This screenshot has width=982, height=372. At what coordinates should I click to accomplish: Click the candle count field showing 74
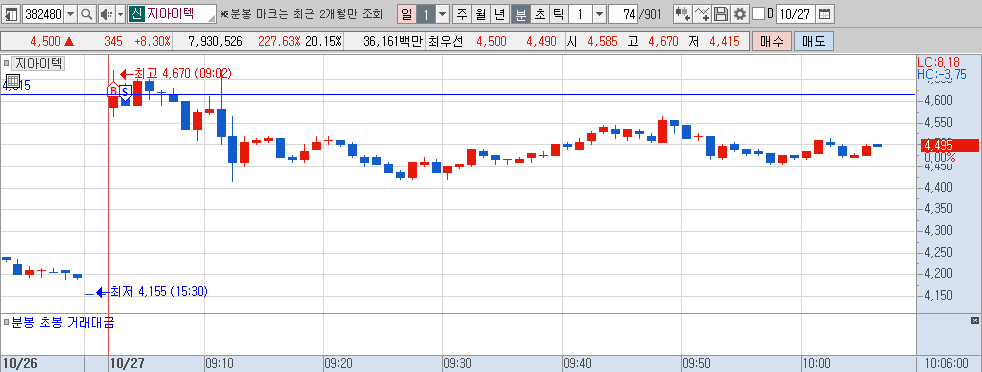[x=623, y=14]
